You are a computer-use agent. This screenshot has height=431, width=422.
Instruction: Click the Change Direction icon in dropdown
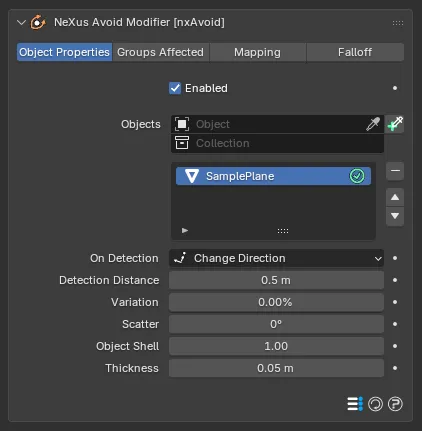point(180,258)
